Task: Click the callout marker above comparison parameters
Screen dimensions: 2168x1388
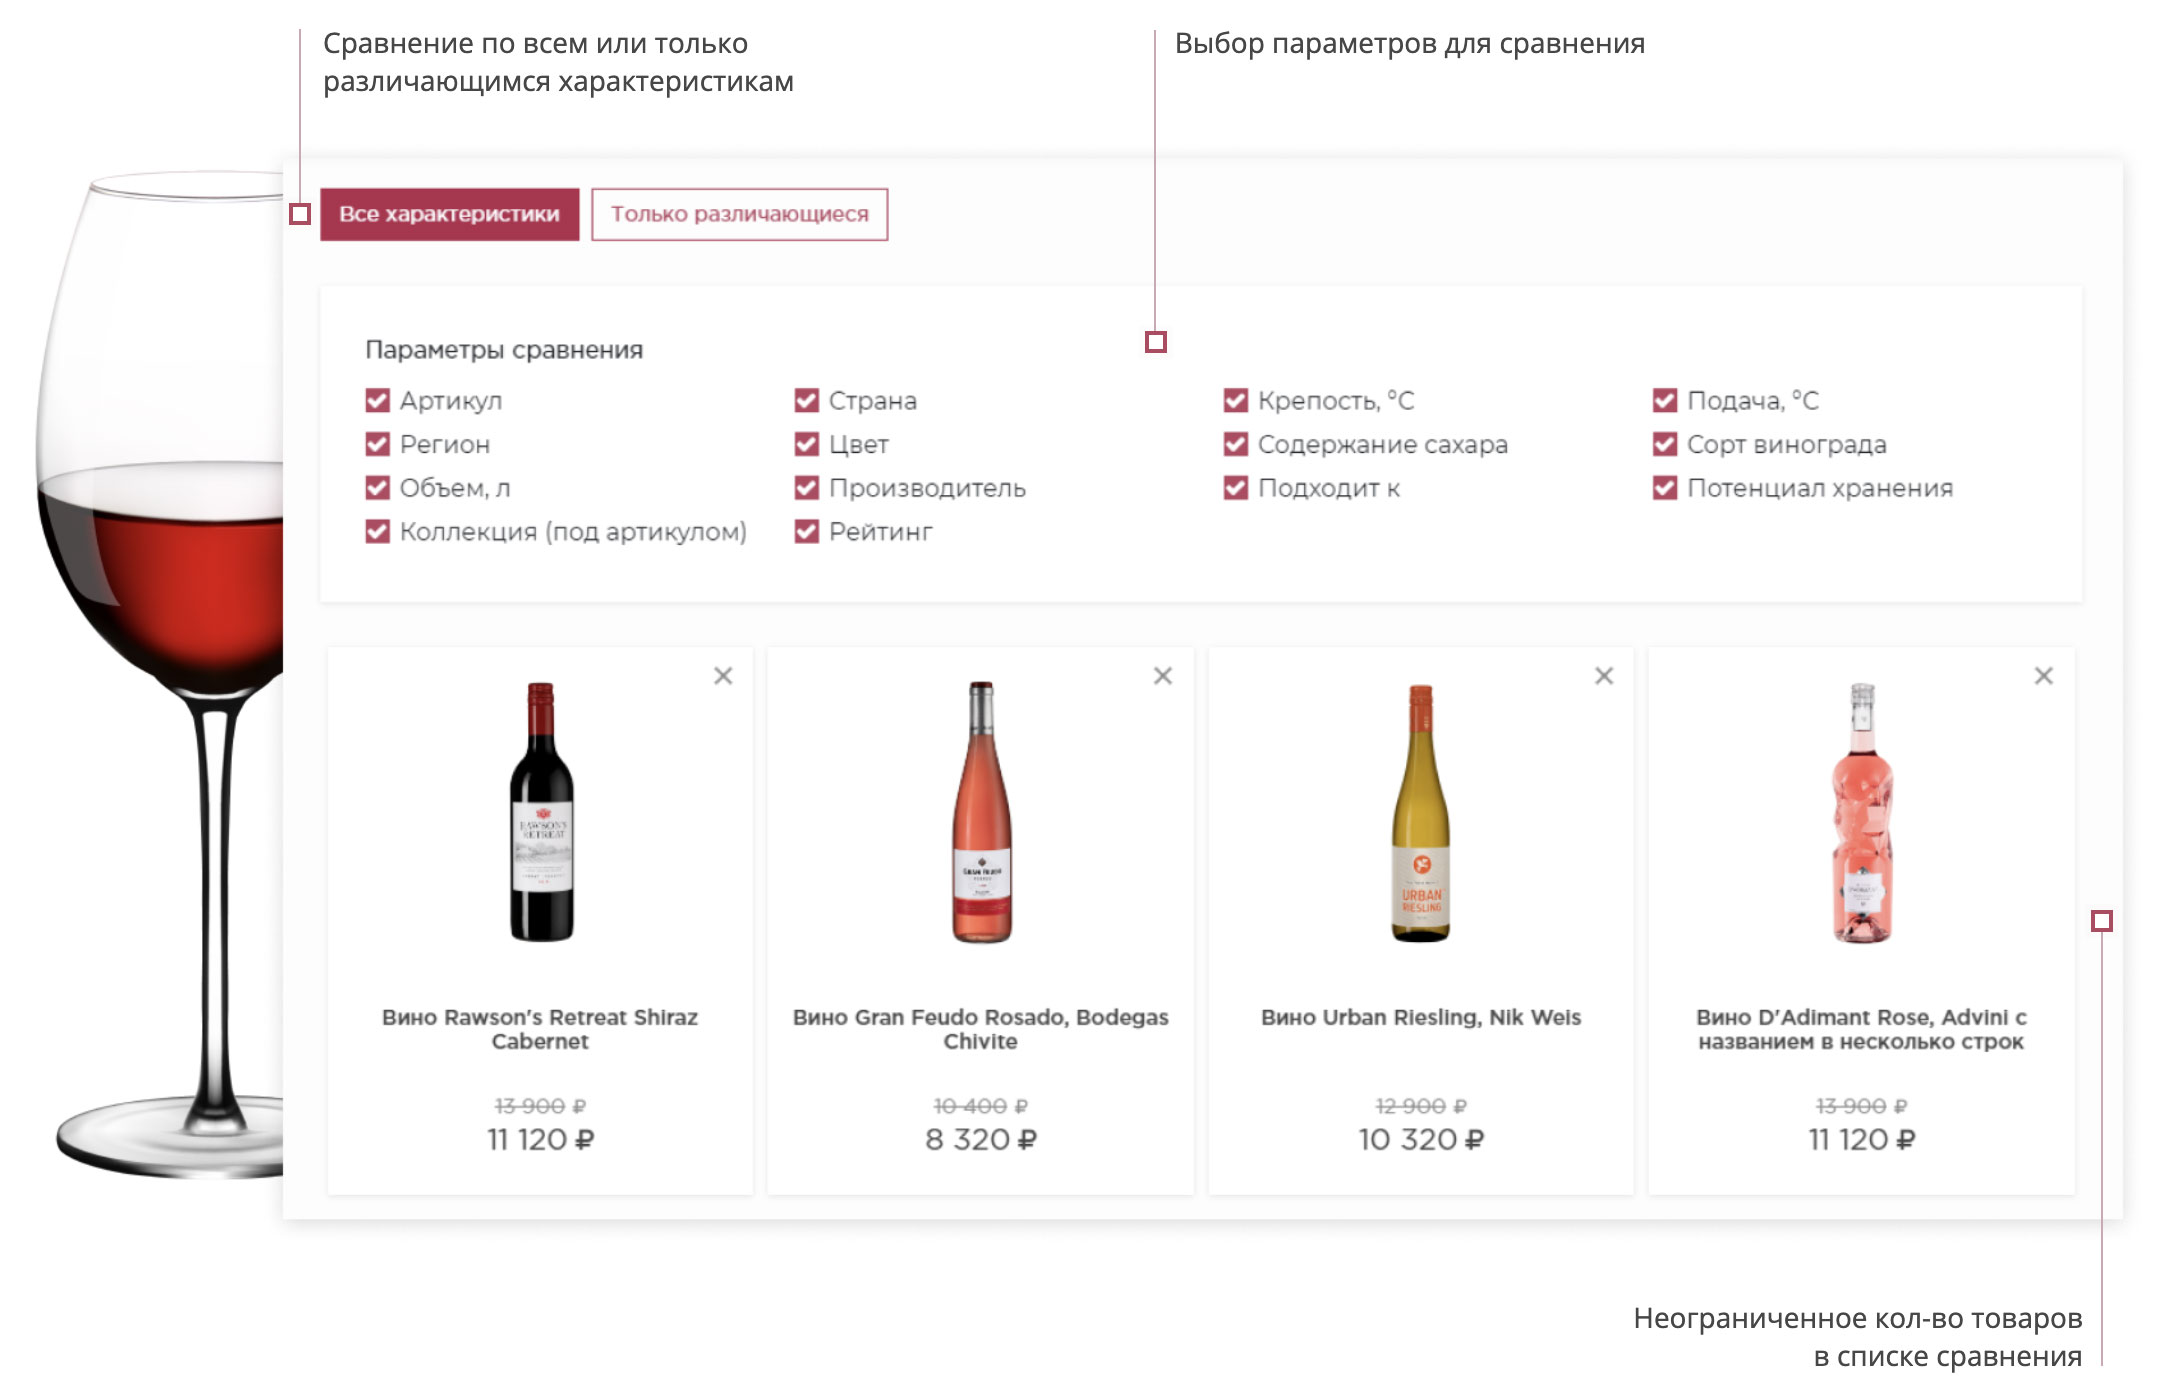Action: point(1155,342)
